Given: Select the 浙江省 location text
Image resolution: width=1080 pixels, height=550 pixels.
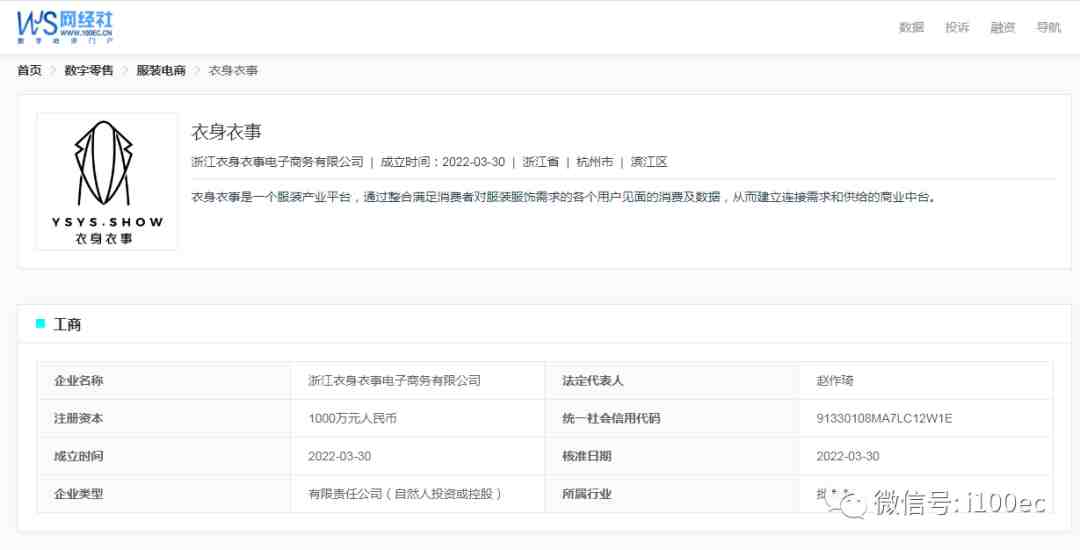Looking at the screenshot, I should [541, 162].
